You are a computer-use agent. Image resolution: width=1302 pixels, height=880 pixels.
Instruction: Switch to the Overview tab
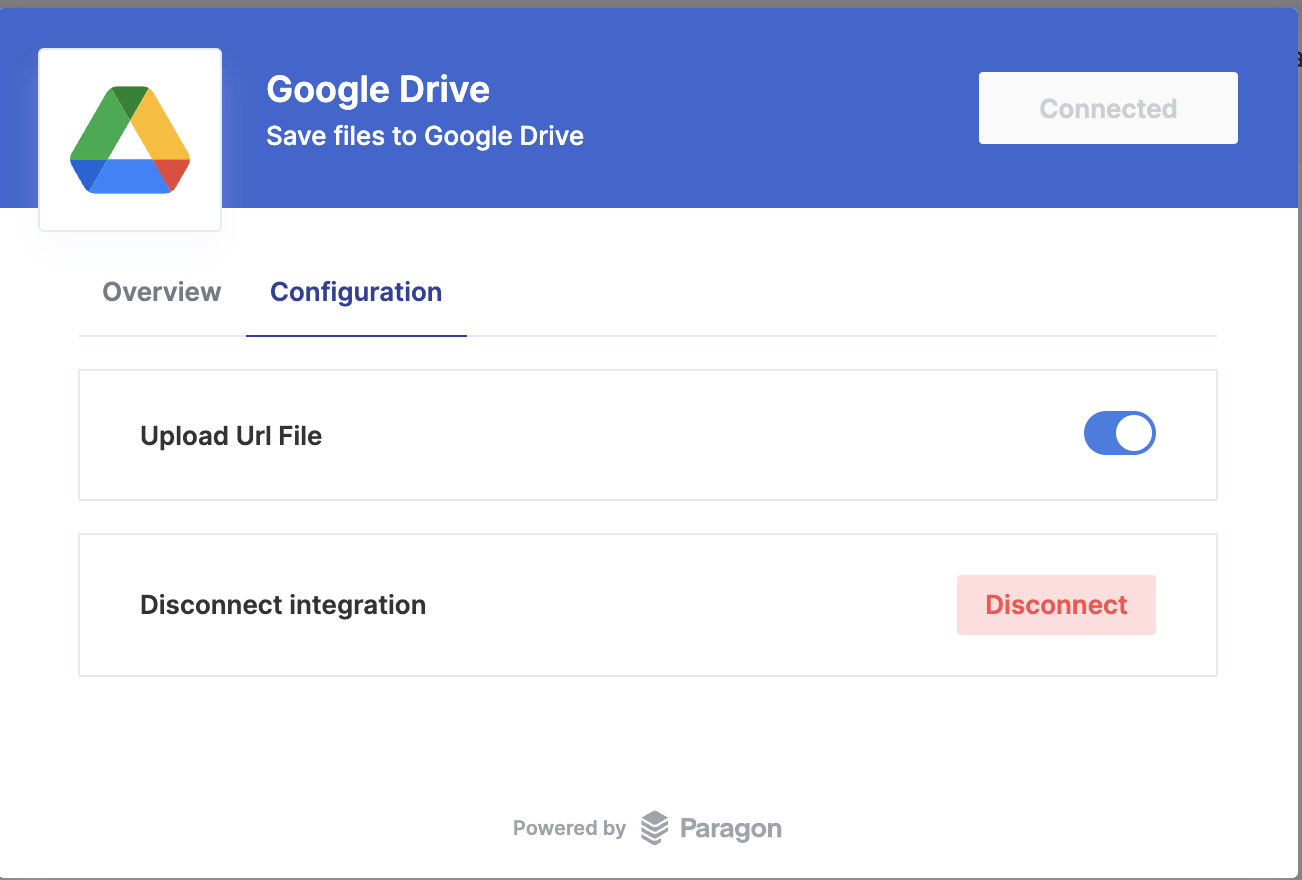(162, 292)
